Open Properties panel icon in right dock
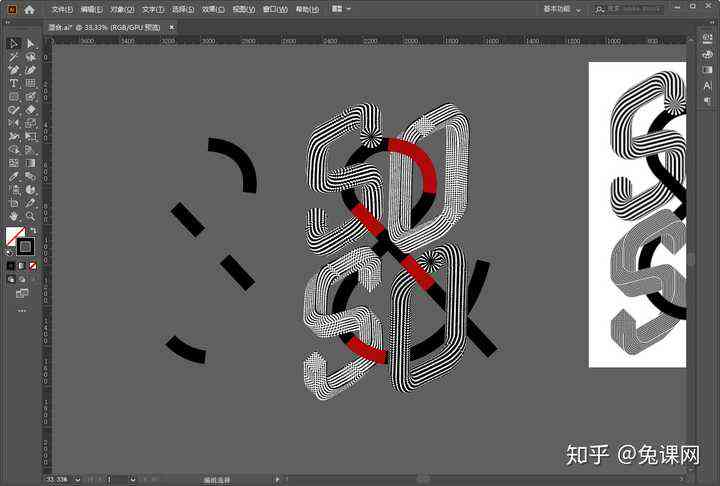This screenshot has height=486, width=720. [707, 38]
